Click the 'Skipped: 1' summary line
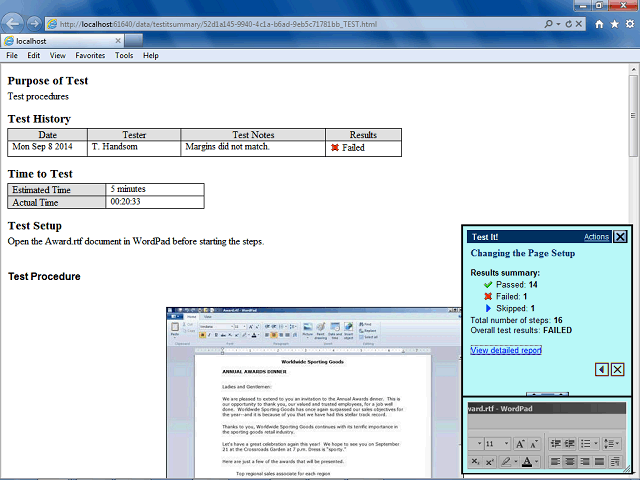Image resolution: width=640 pixels, height=480 pixels. click(509, 308)
